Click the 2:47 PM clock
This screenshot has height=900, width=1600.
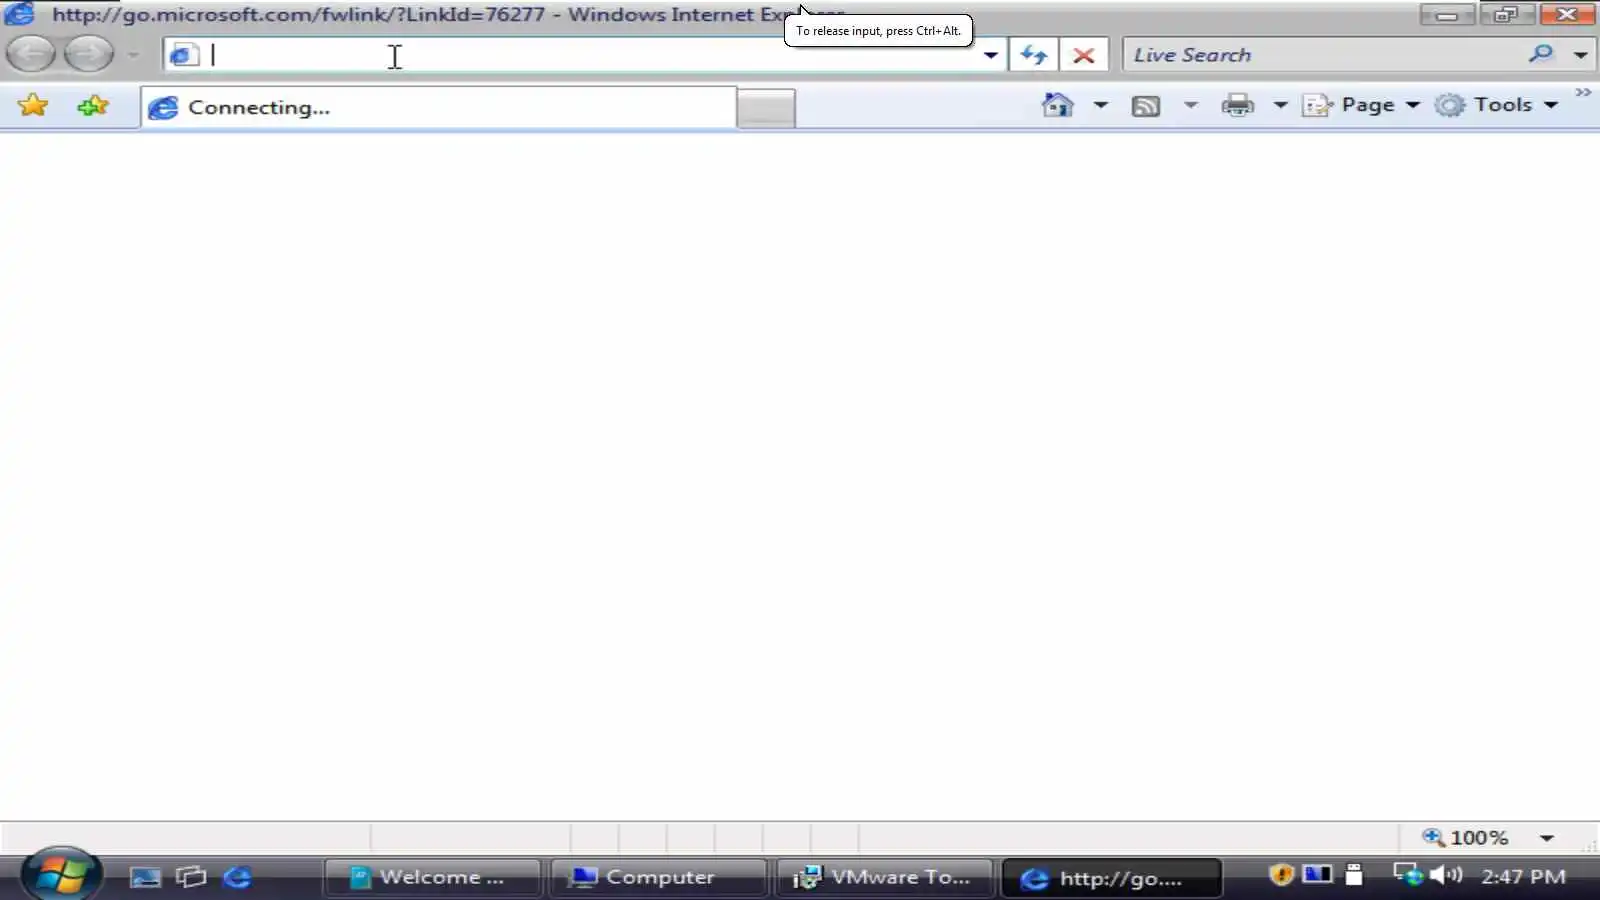click(1523, 877)
